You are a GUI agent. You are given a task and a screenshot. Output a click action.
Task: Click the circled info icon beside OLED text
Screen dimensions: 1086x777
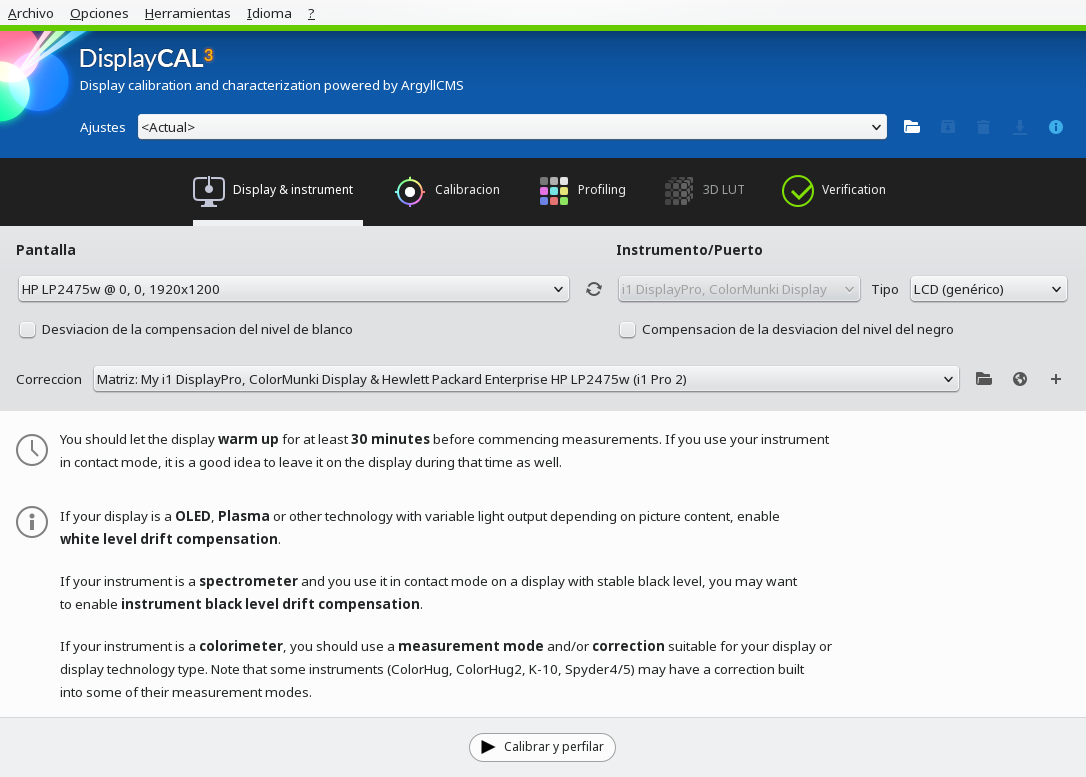click(32, 521)
